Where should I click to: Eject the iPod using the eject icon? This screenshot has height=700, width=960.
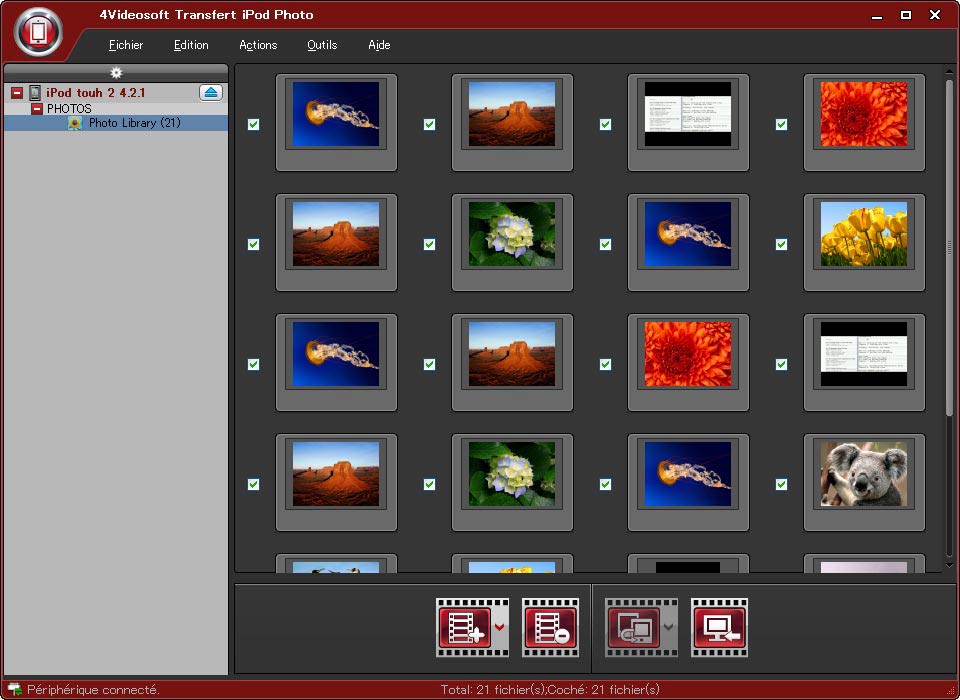pyautogui.click(x=210, y=93)
